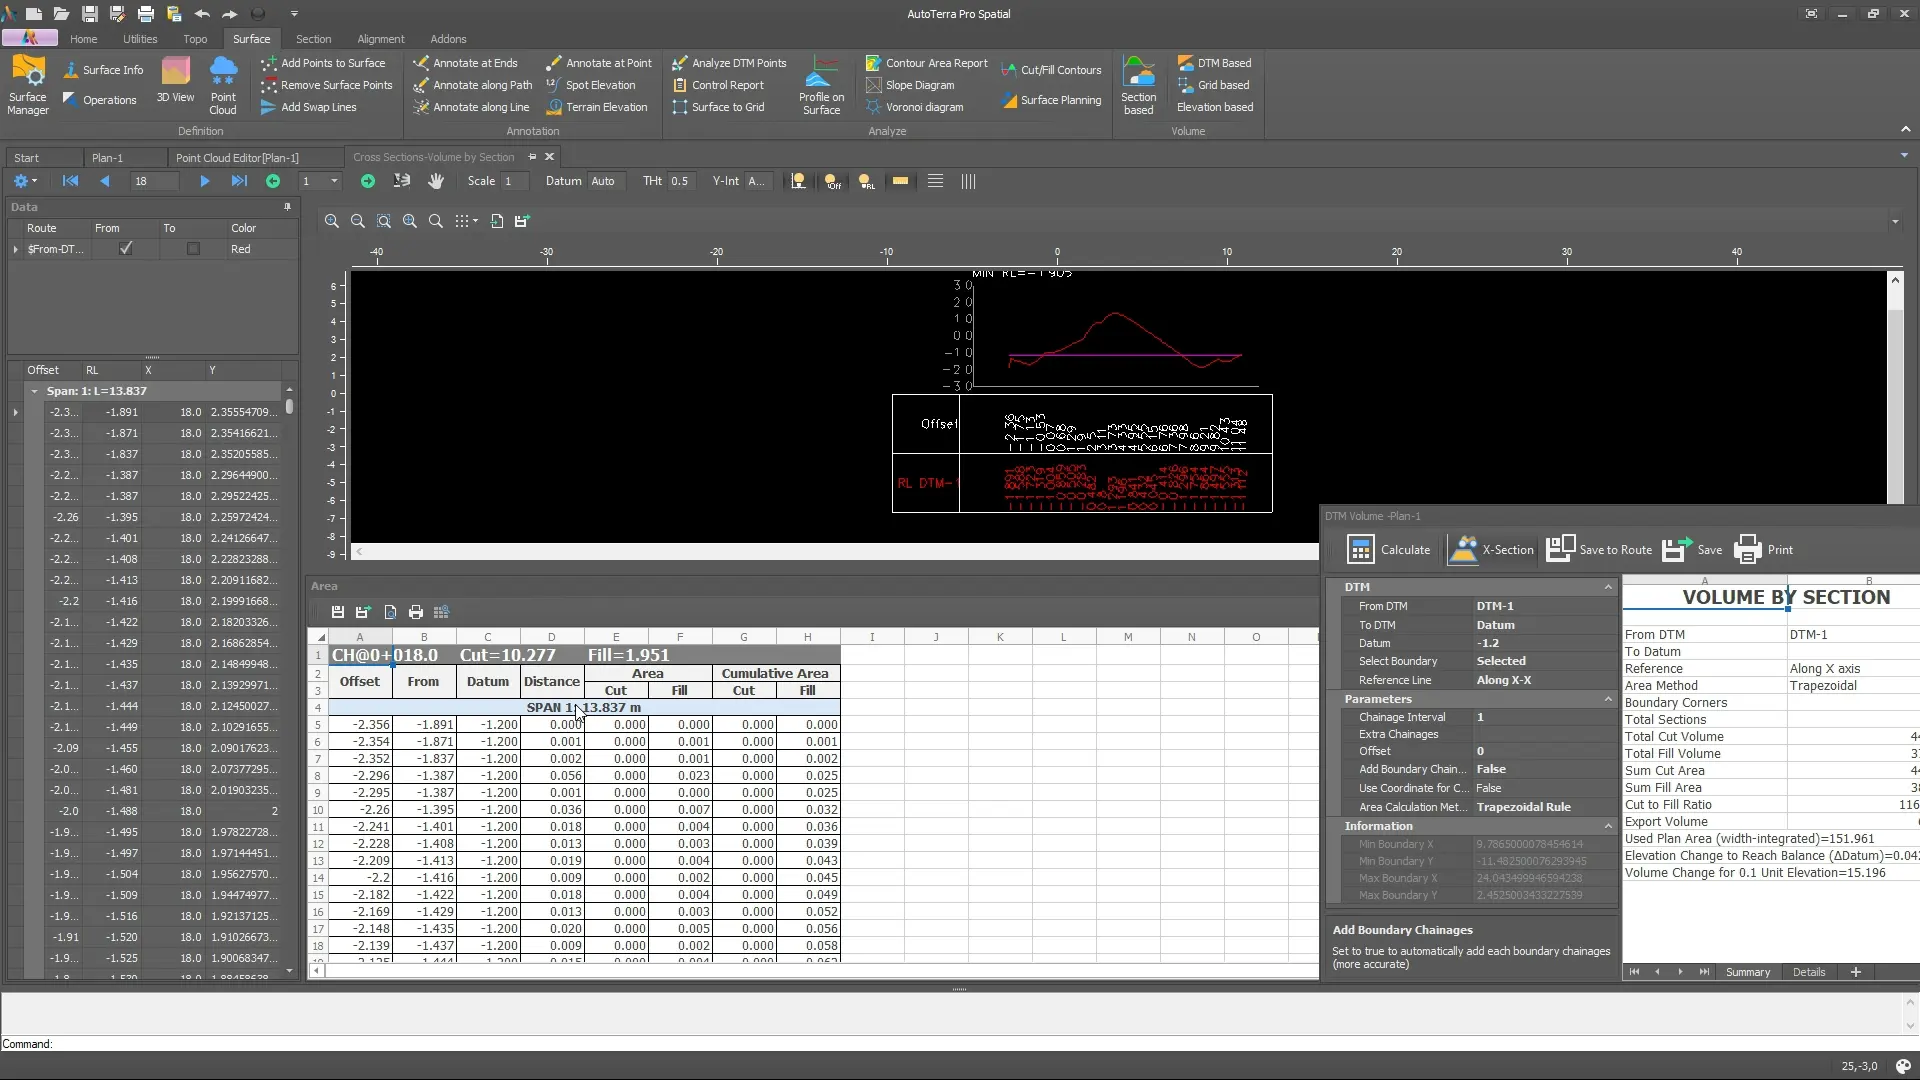Go to previous cross section
Image resolution: width=1920 pixels, height=1080 pixels.
tap(104, 181)
